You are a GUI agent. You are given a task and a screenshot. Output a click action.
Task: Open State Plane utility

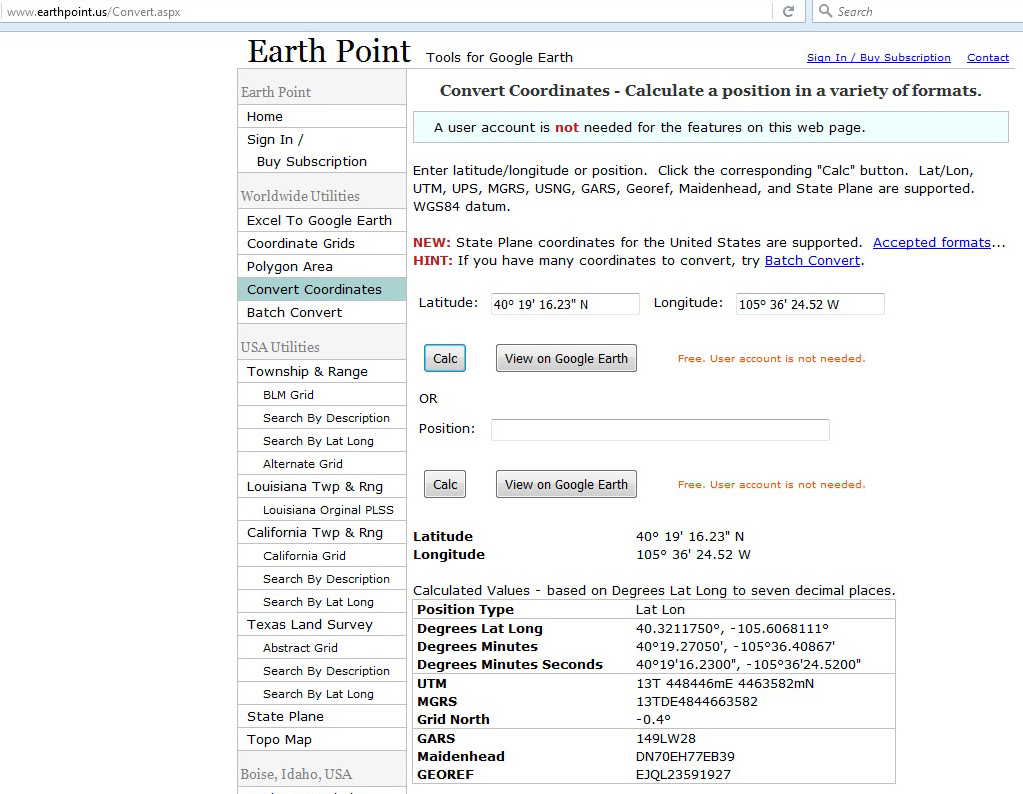coord(322,716)
